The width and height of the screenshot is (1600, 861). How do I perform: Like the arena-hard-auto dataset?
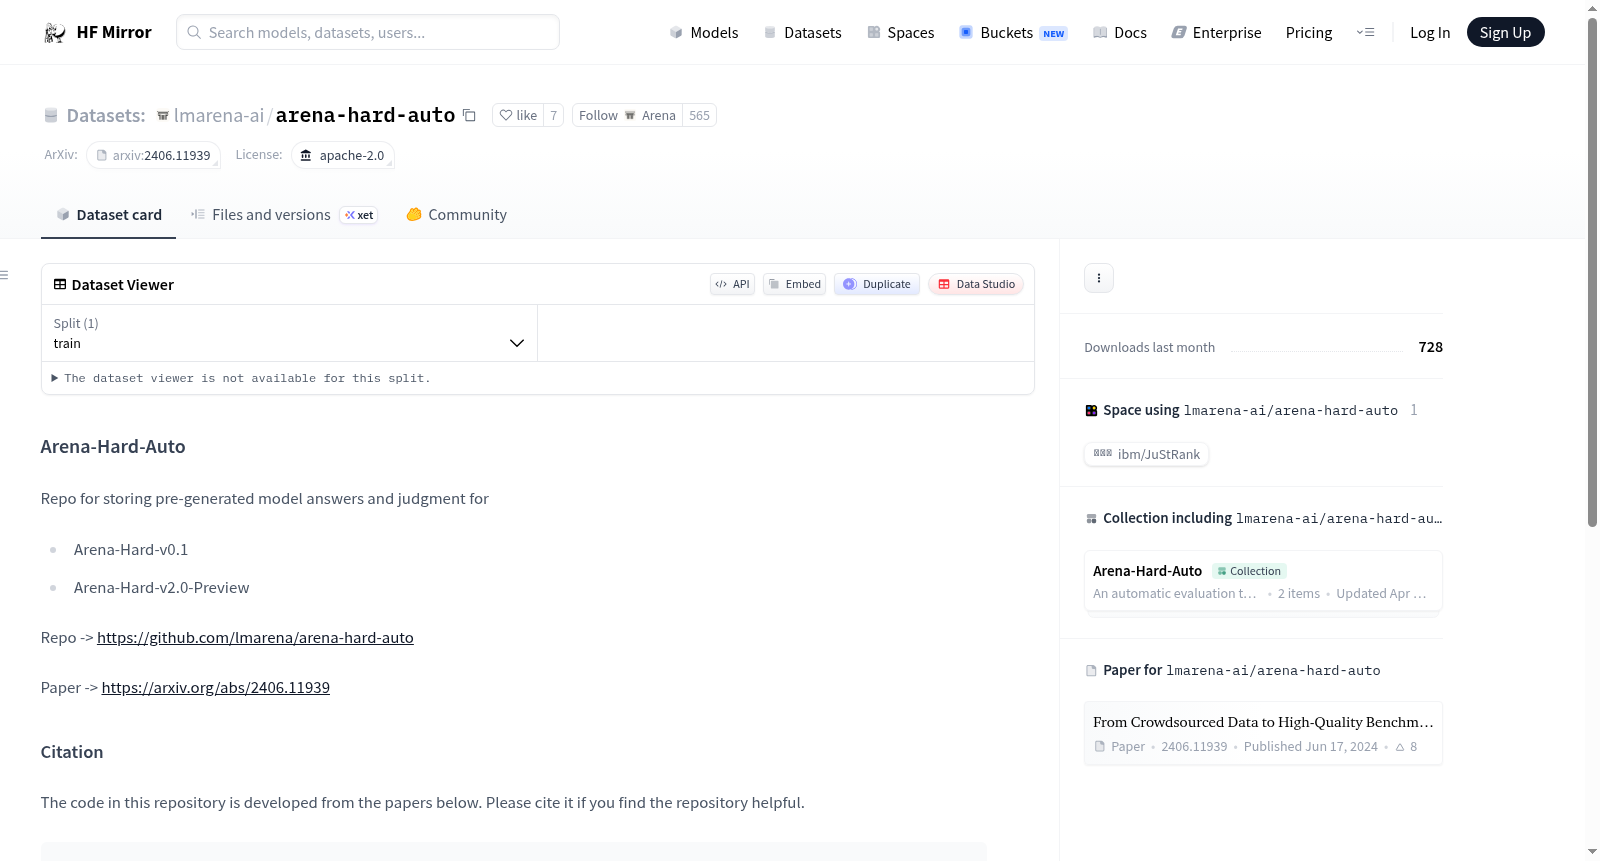pos(519,116)
